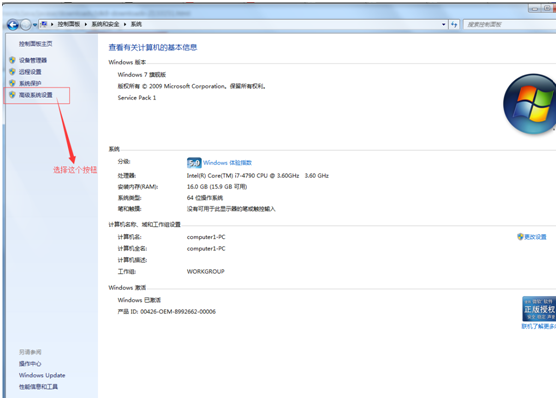
Task: Click the WORKGROUP workgroup value
Action: tap(206, 272)
